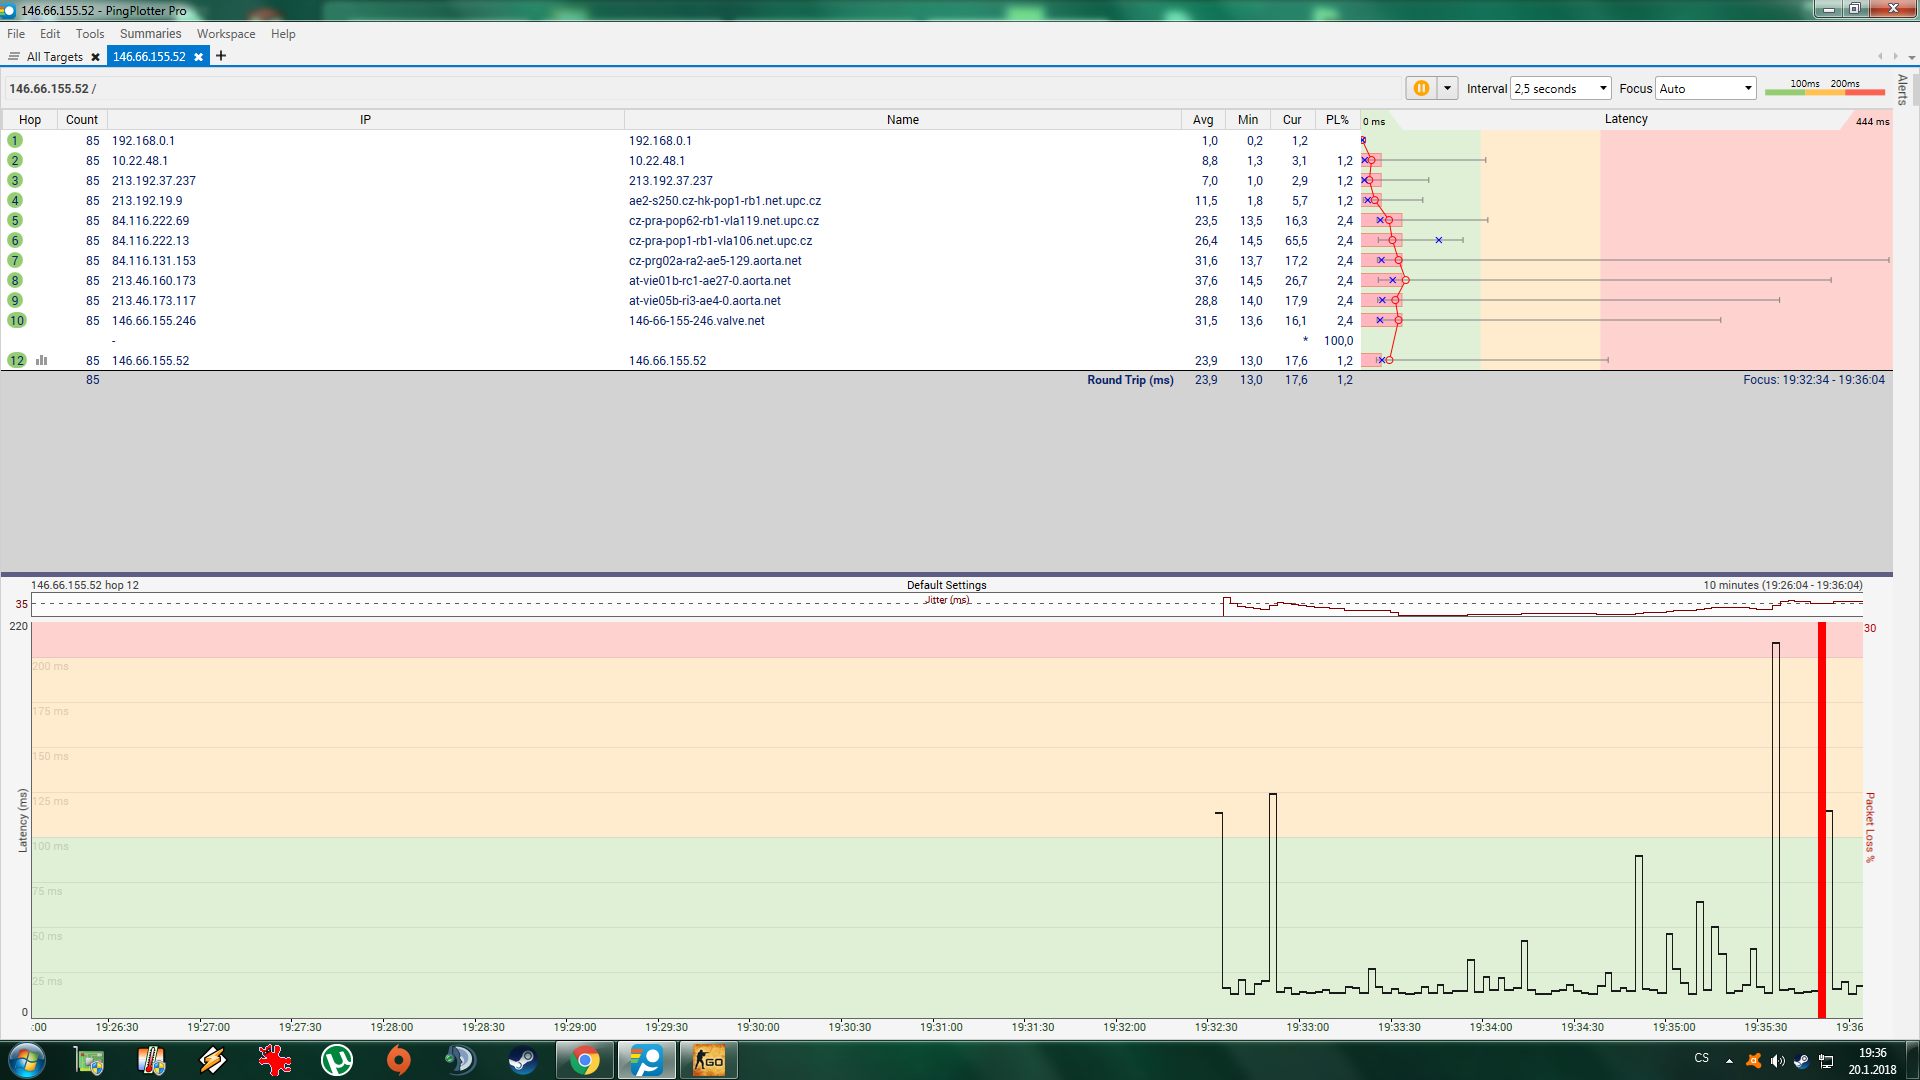This screenshot has width=1920, height=1080.
Task: Switch to the All Targets tab
Action: 54,57
